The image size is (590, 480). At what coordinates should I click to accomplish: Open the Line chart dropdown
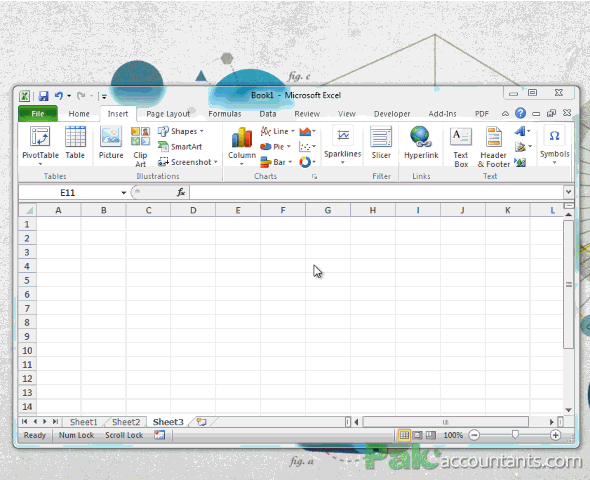click(x=277, y=131)
